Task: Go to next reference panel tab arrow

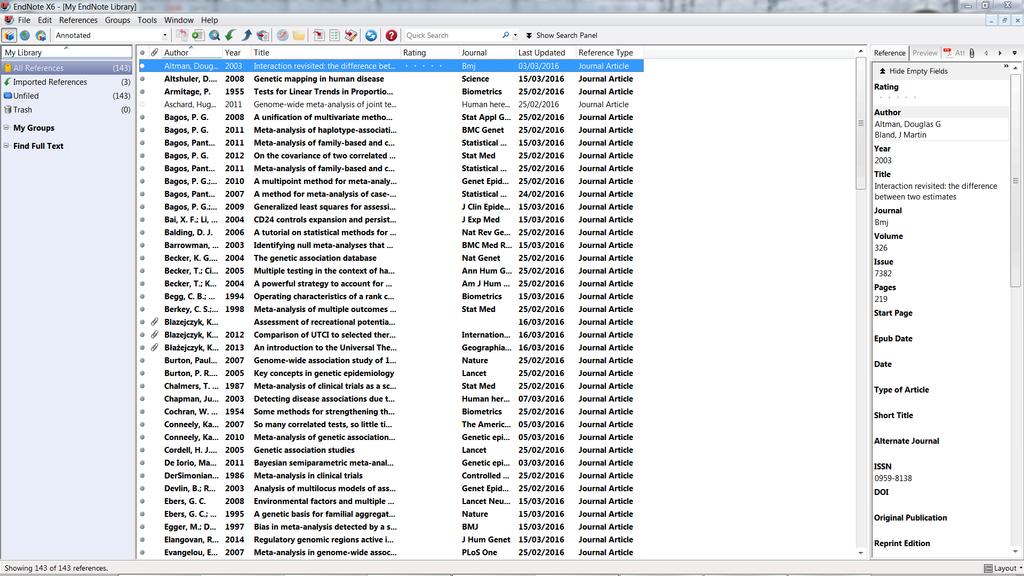Action: pyautogui.click(x=1000, y=53)
